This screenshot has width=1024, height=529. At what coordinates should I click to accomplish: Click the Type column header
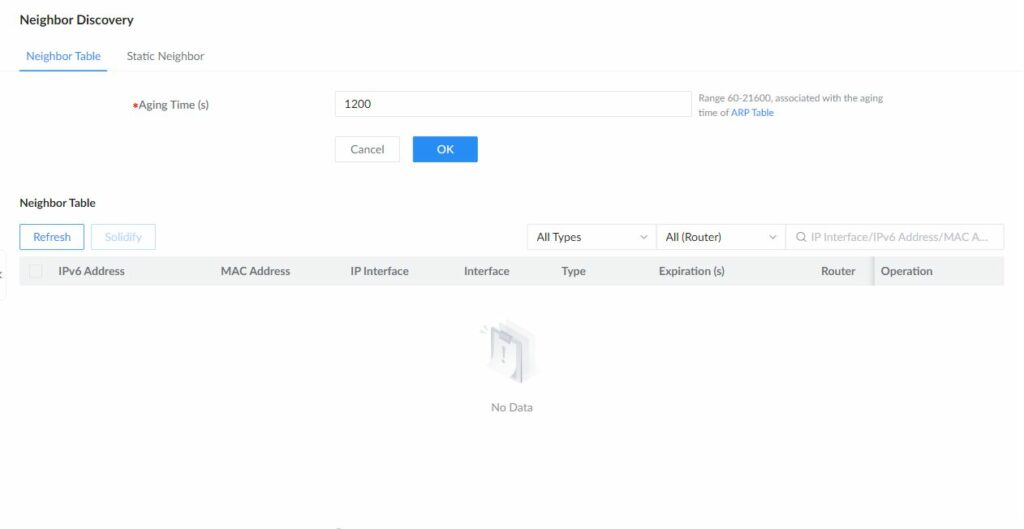point(573,271)
